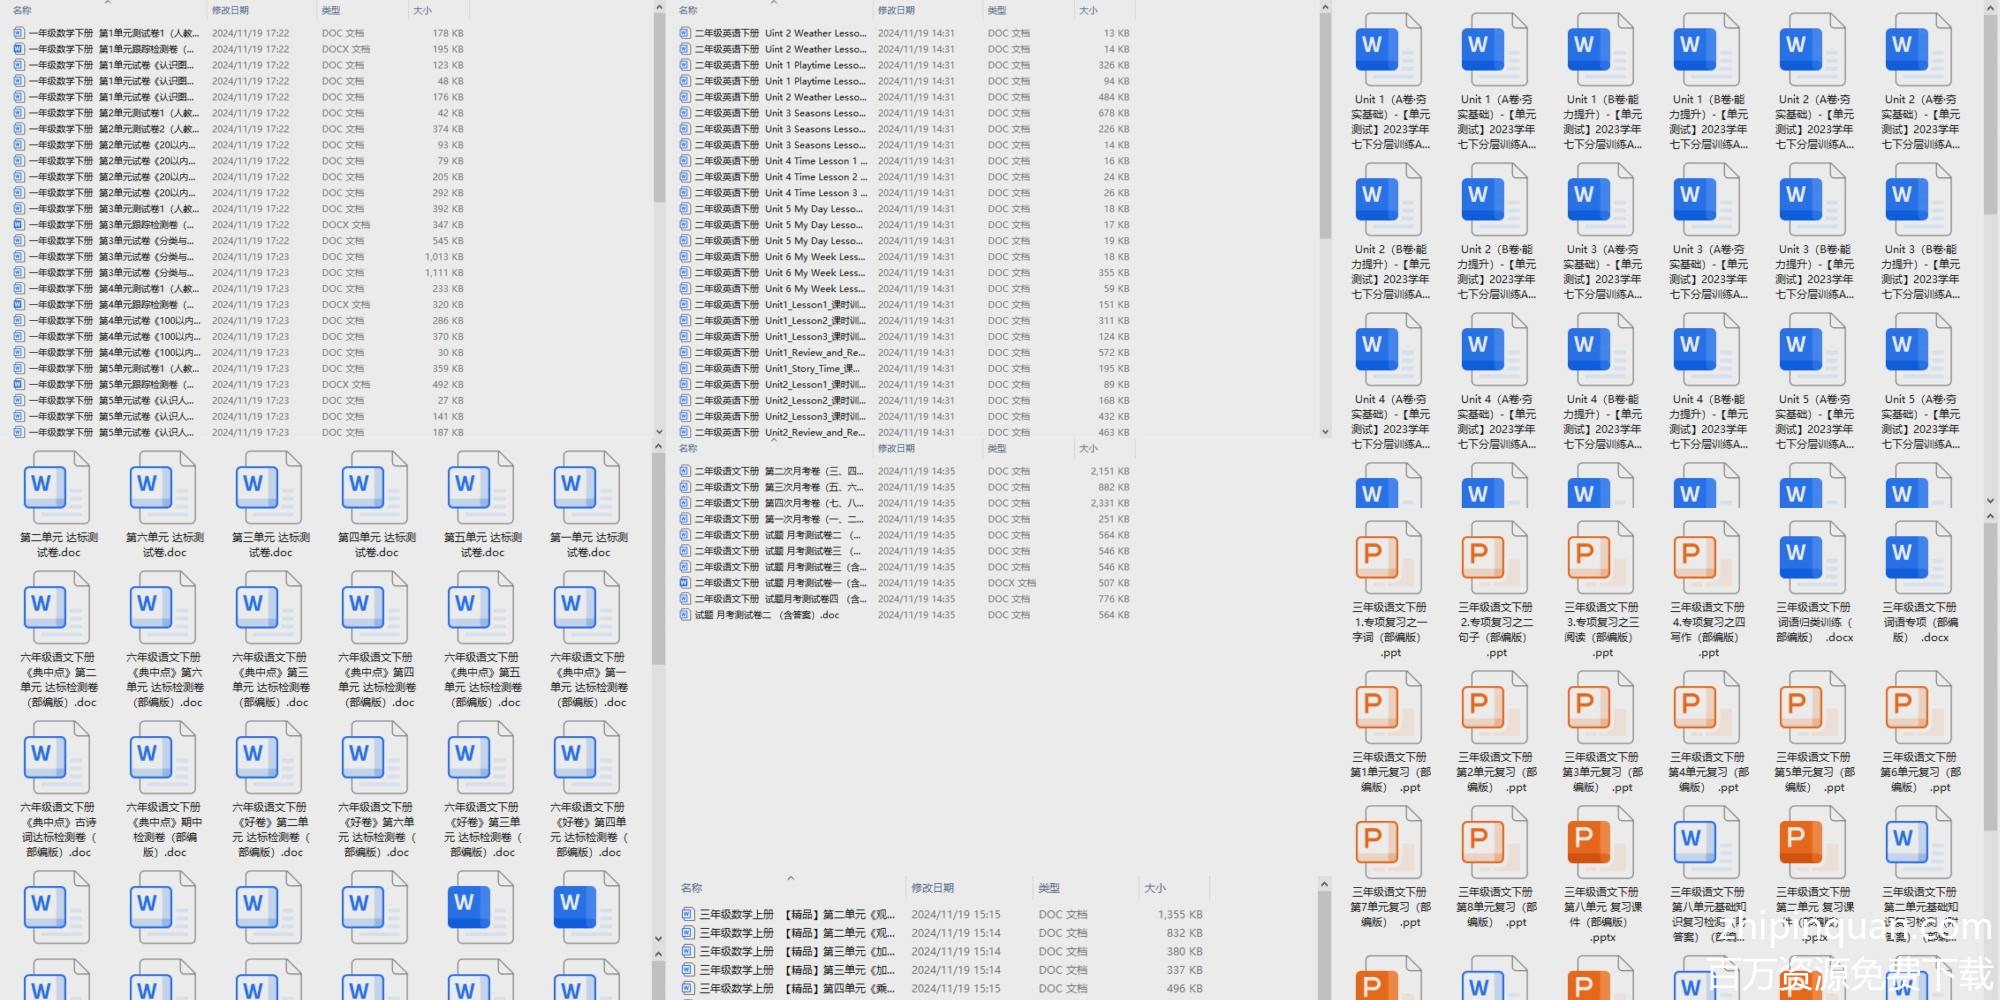Image resolution: width=2000 pixels, height=1000 pixels.
Task: Open the 《典中点》古诗词达标检测卷 document icon
Action: [58, 758]
